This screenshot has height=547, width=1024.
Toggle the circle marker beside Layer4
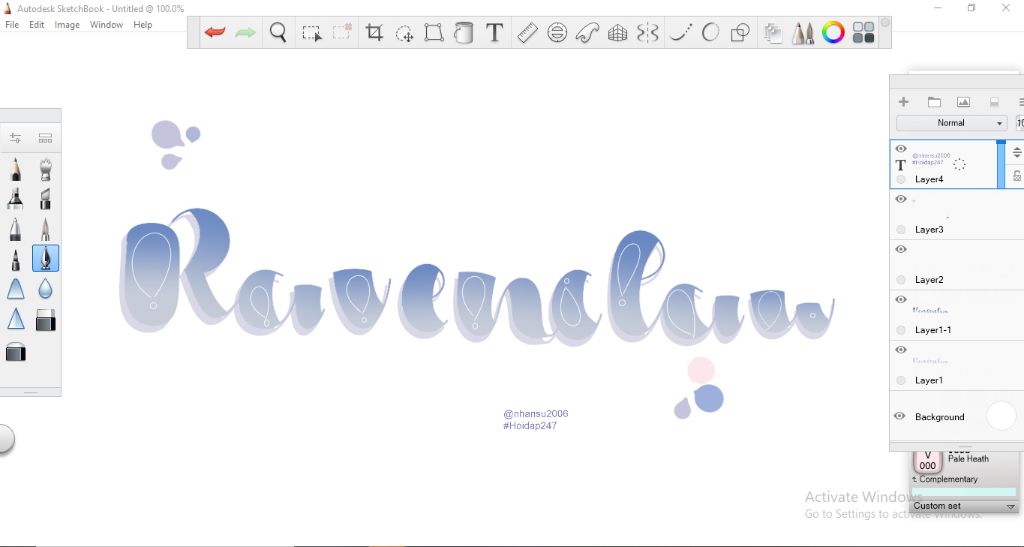click(901, 179)
